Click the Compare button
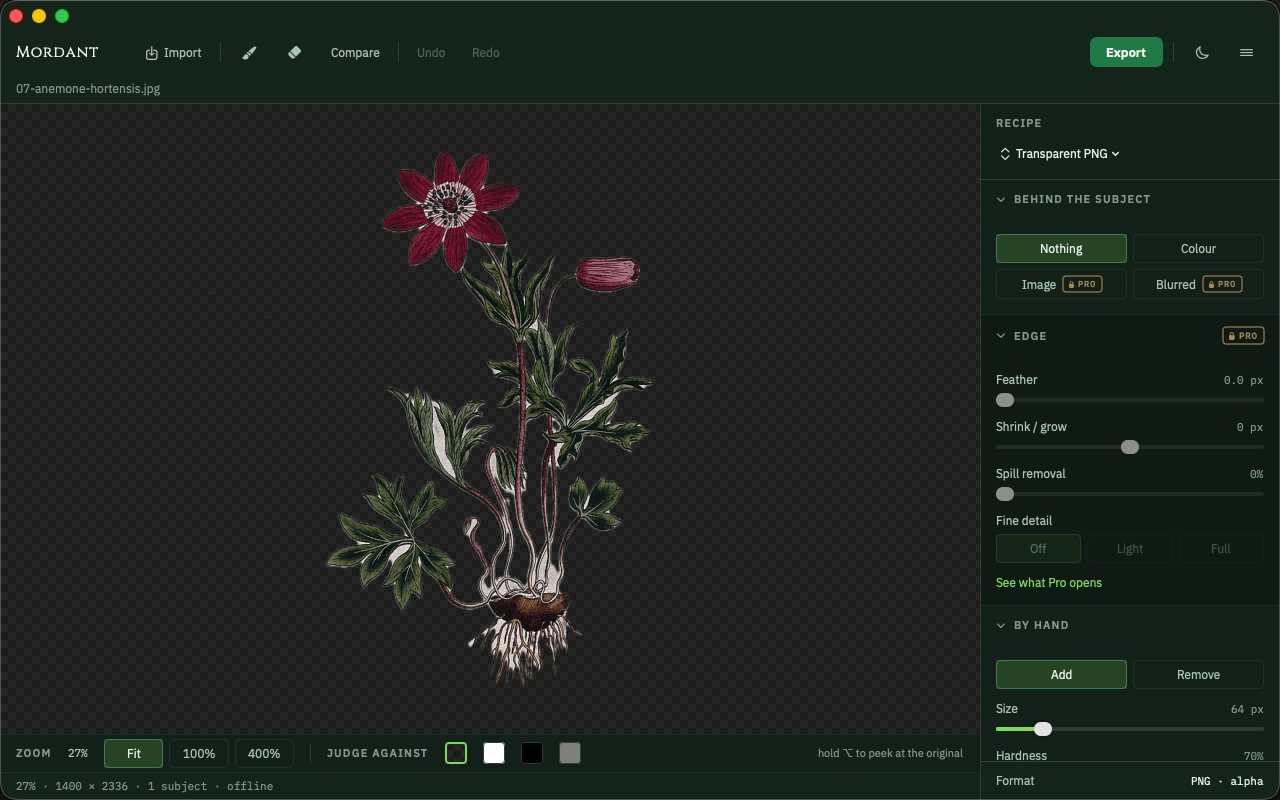Image resolution: width=1280 pixels, height=800 pixels. click(355, 53)
